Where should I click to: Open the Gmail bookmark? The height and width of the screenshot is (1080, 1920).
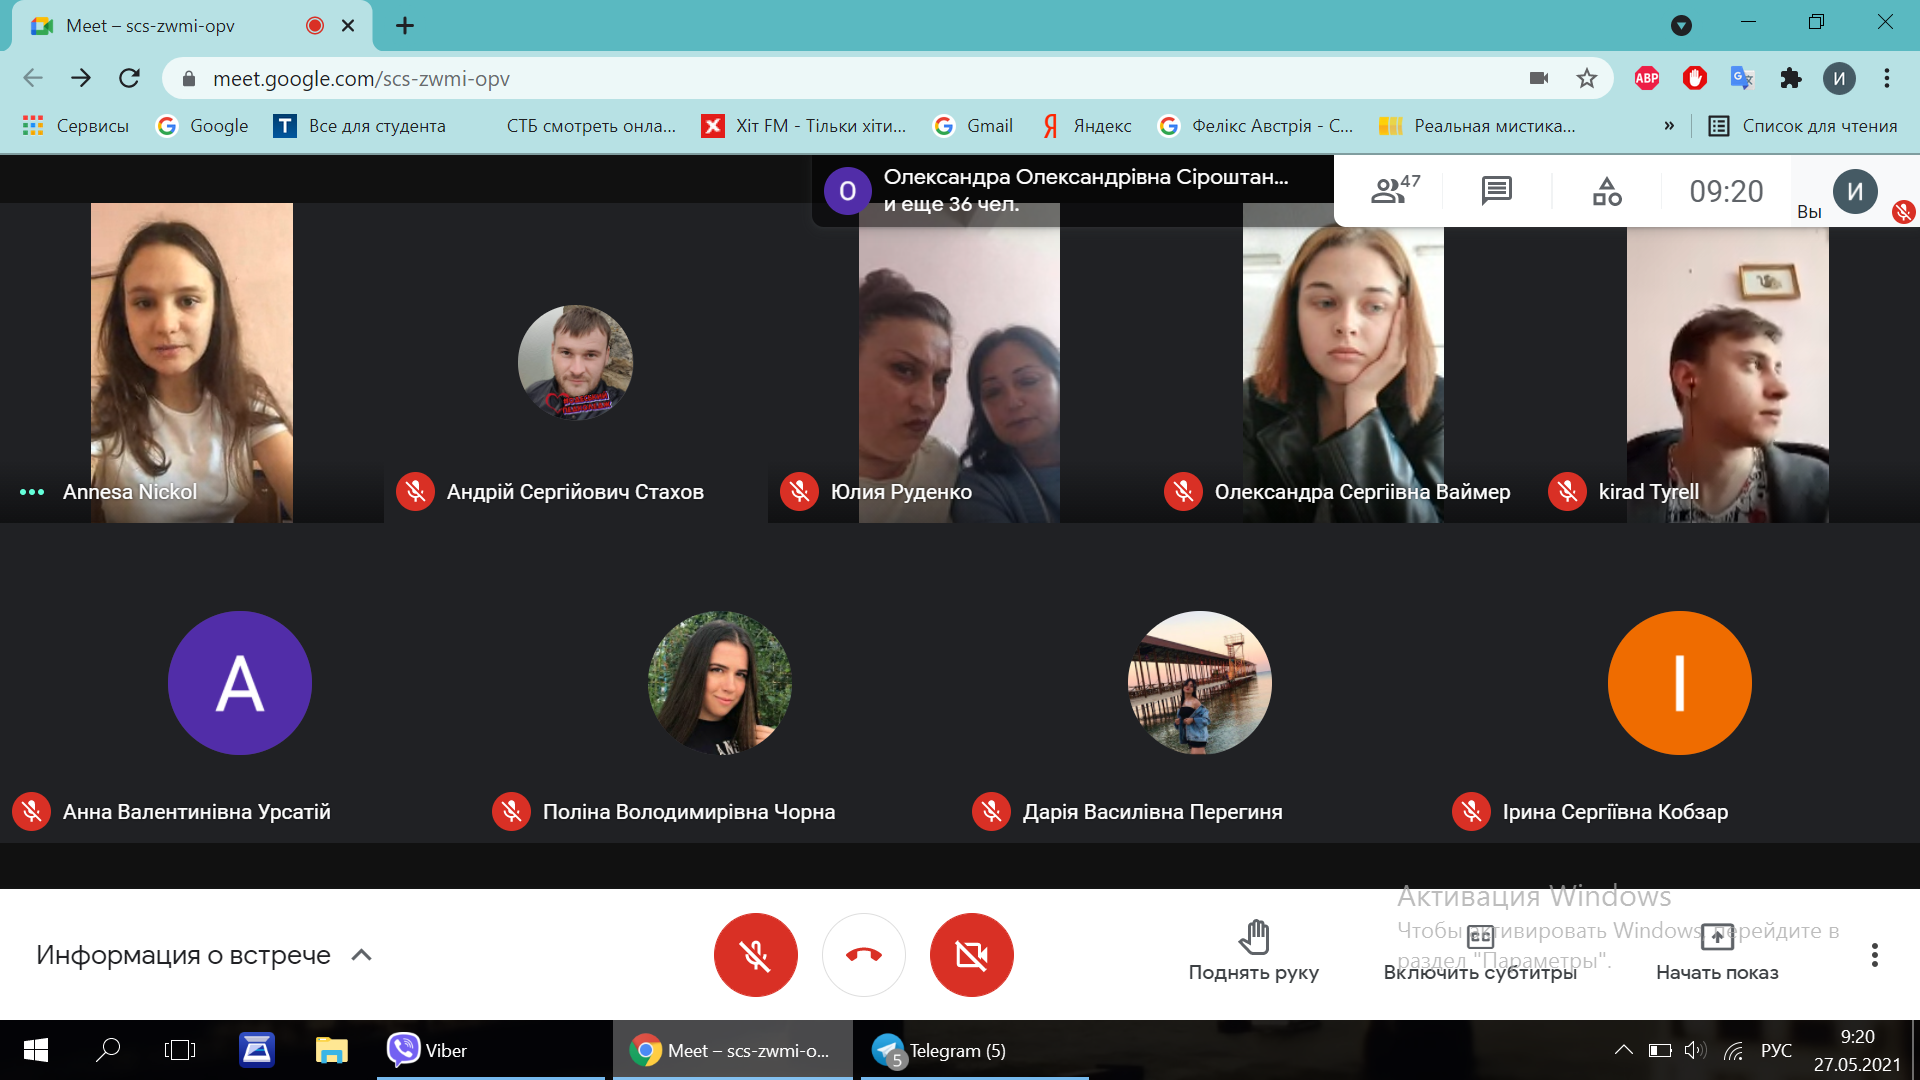972,126
